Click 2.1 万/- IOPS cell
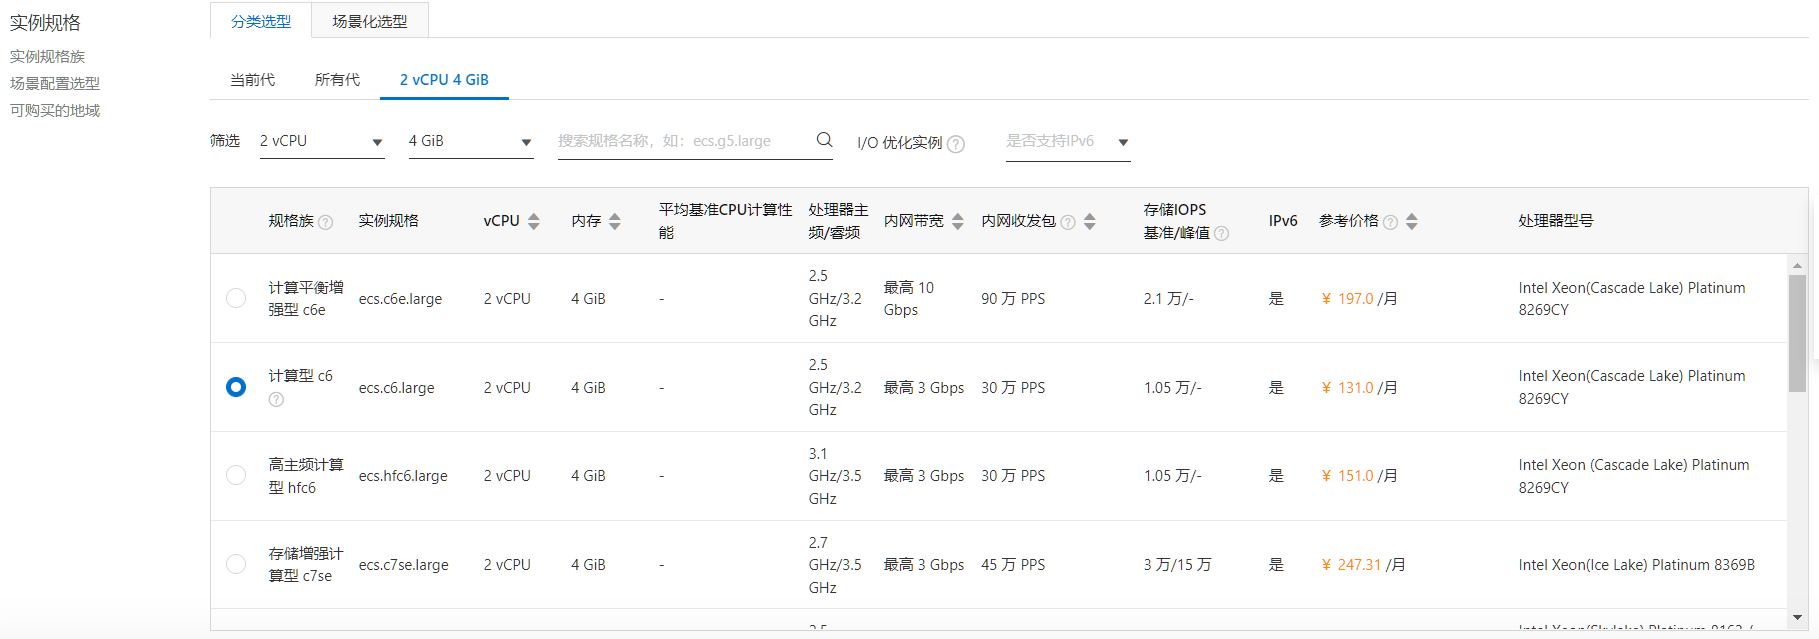1819x639 pixels. (x=1168, y=299)
